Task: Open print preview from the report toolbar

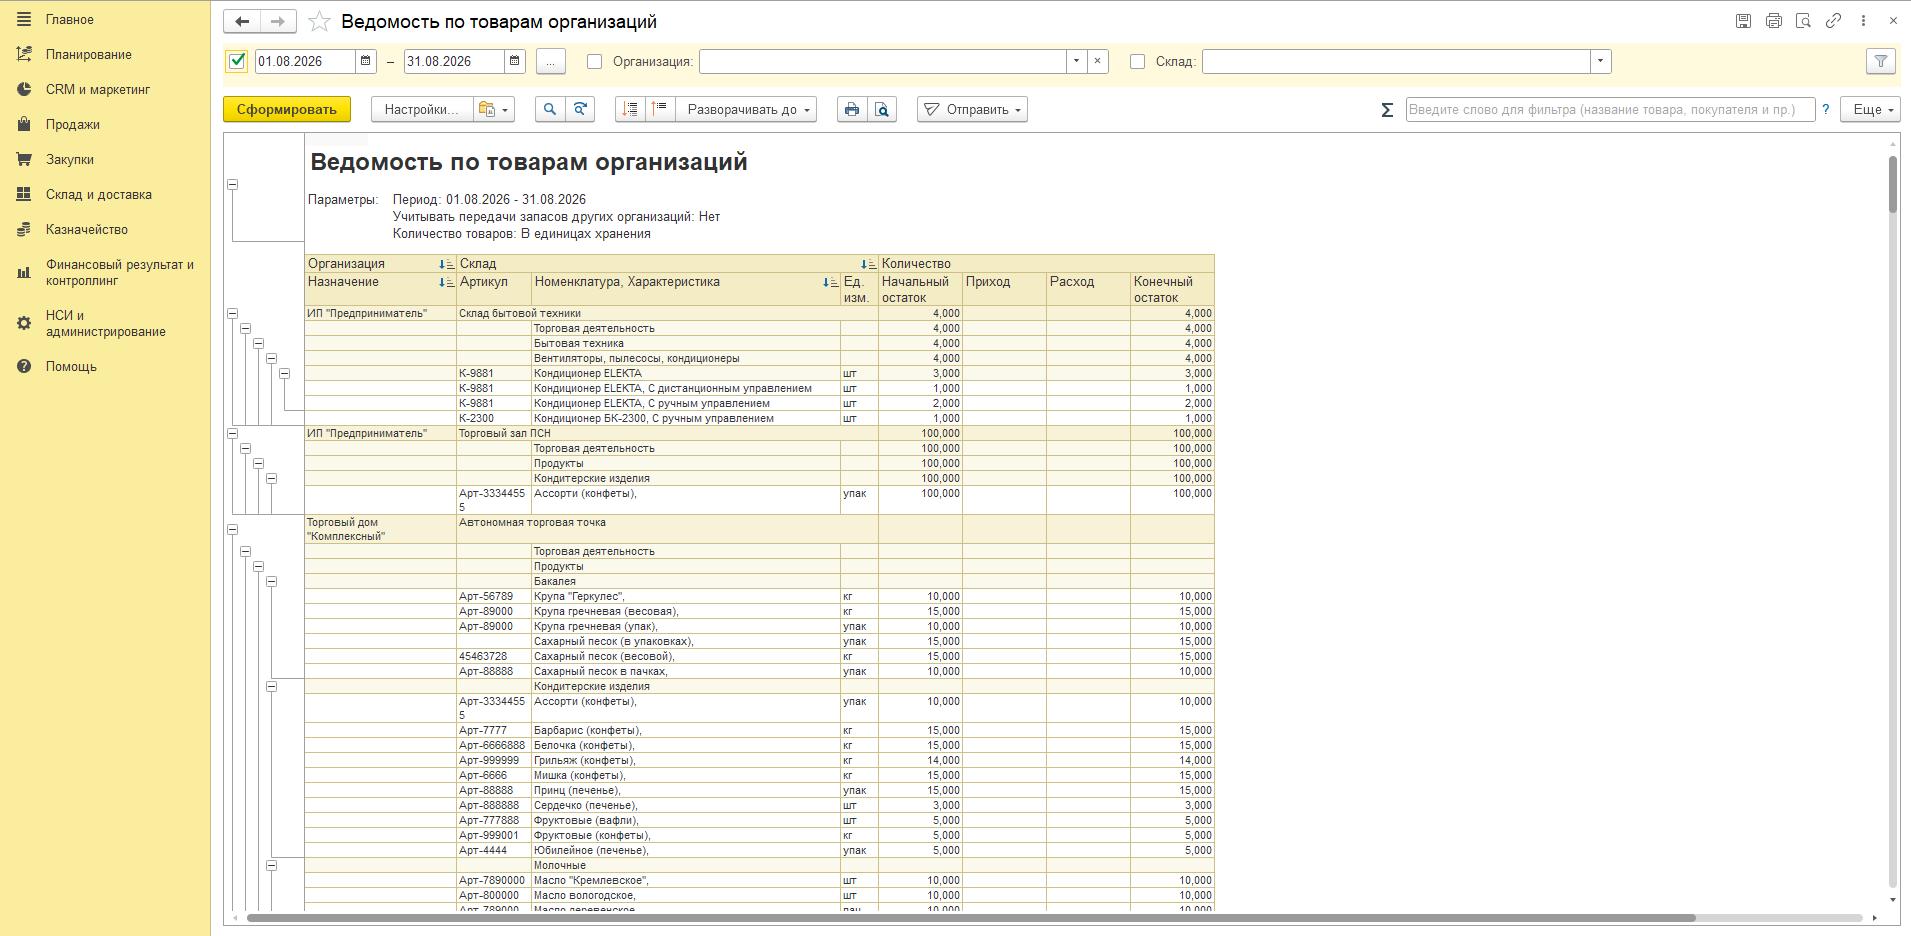Action: tap(882, 109)
